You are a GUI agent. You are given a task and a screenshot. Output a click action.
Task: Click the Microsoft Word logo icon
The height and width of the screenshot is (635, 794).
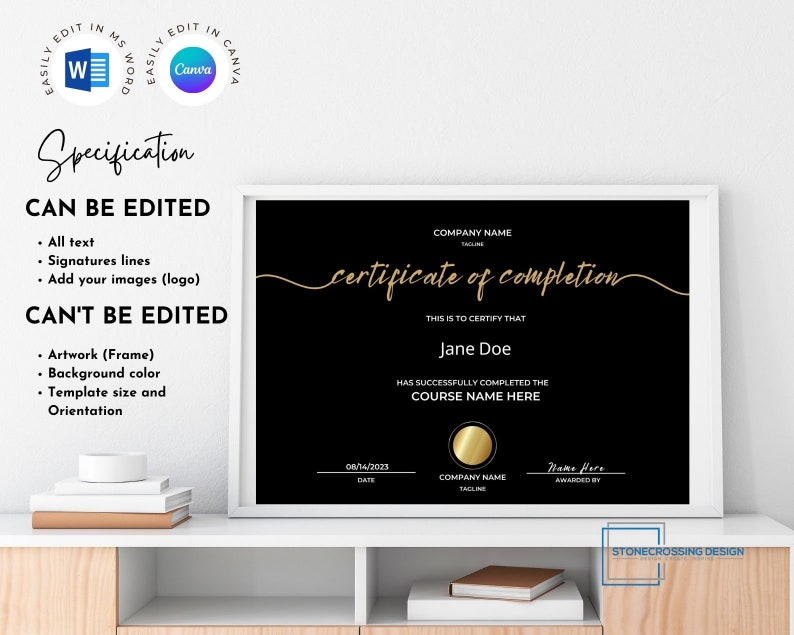[x=87, y=70]
